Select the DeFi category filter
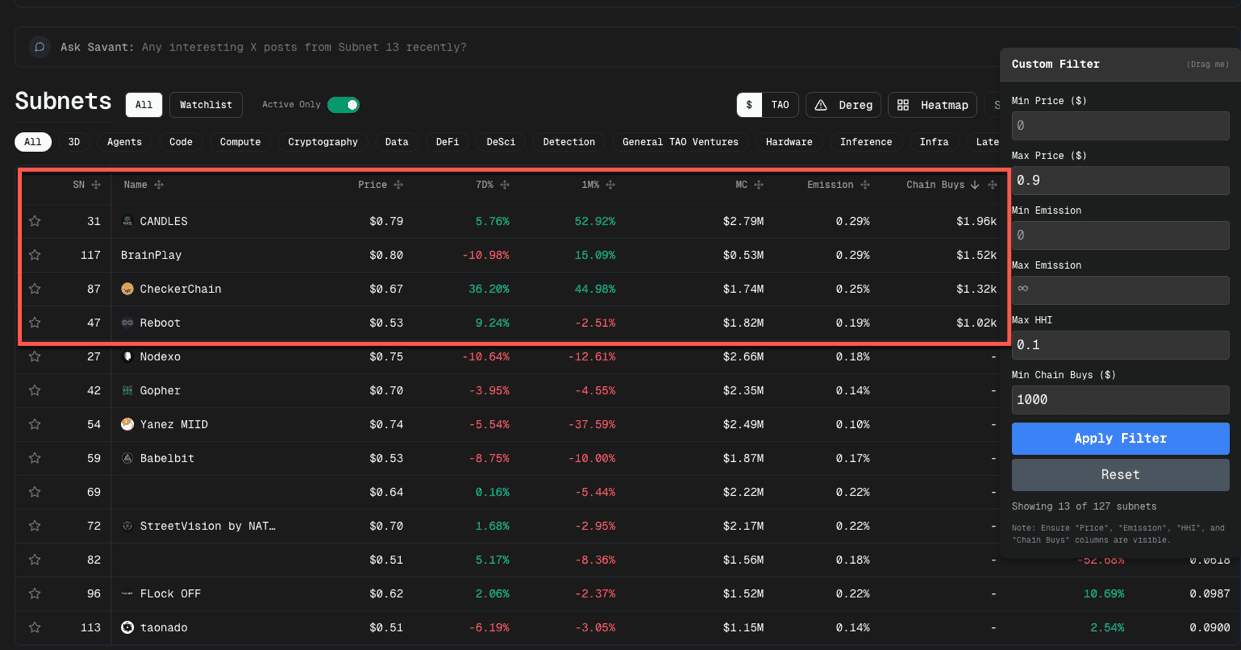Image resolution: width=1241 pixels, height=650 pixels. coord(447,142)
